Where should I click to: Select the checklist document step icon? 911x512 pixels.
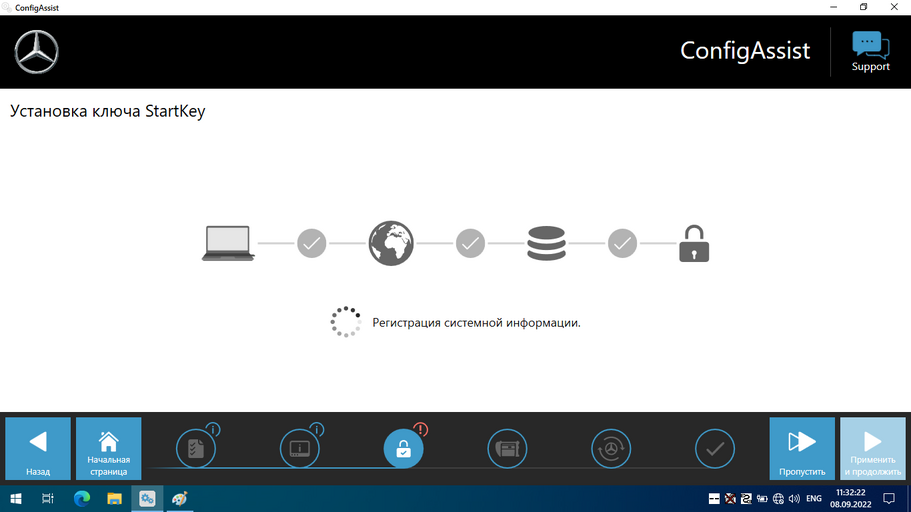pyautogui.click(x=196, y=448)
